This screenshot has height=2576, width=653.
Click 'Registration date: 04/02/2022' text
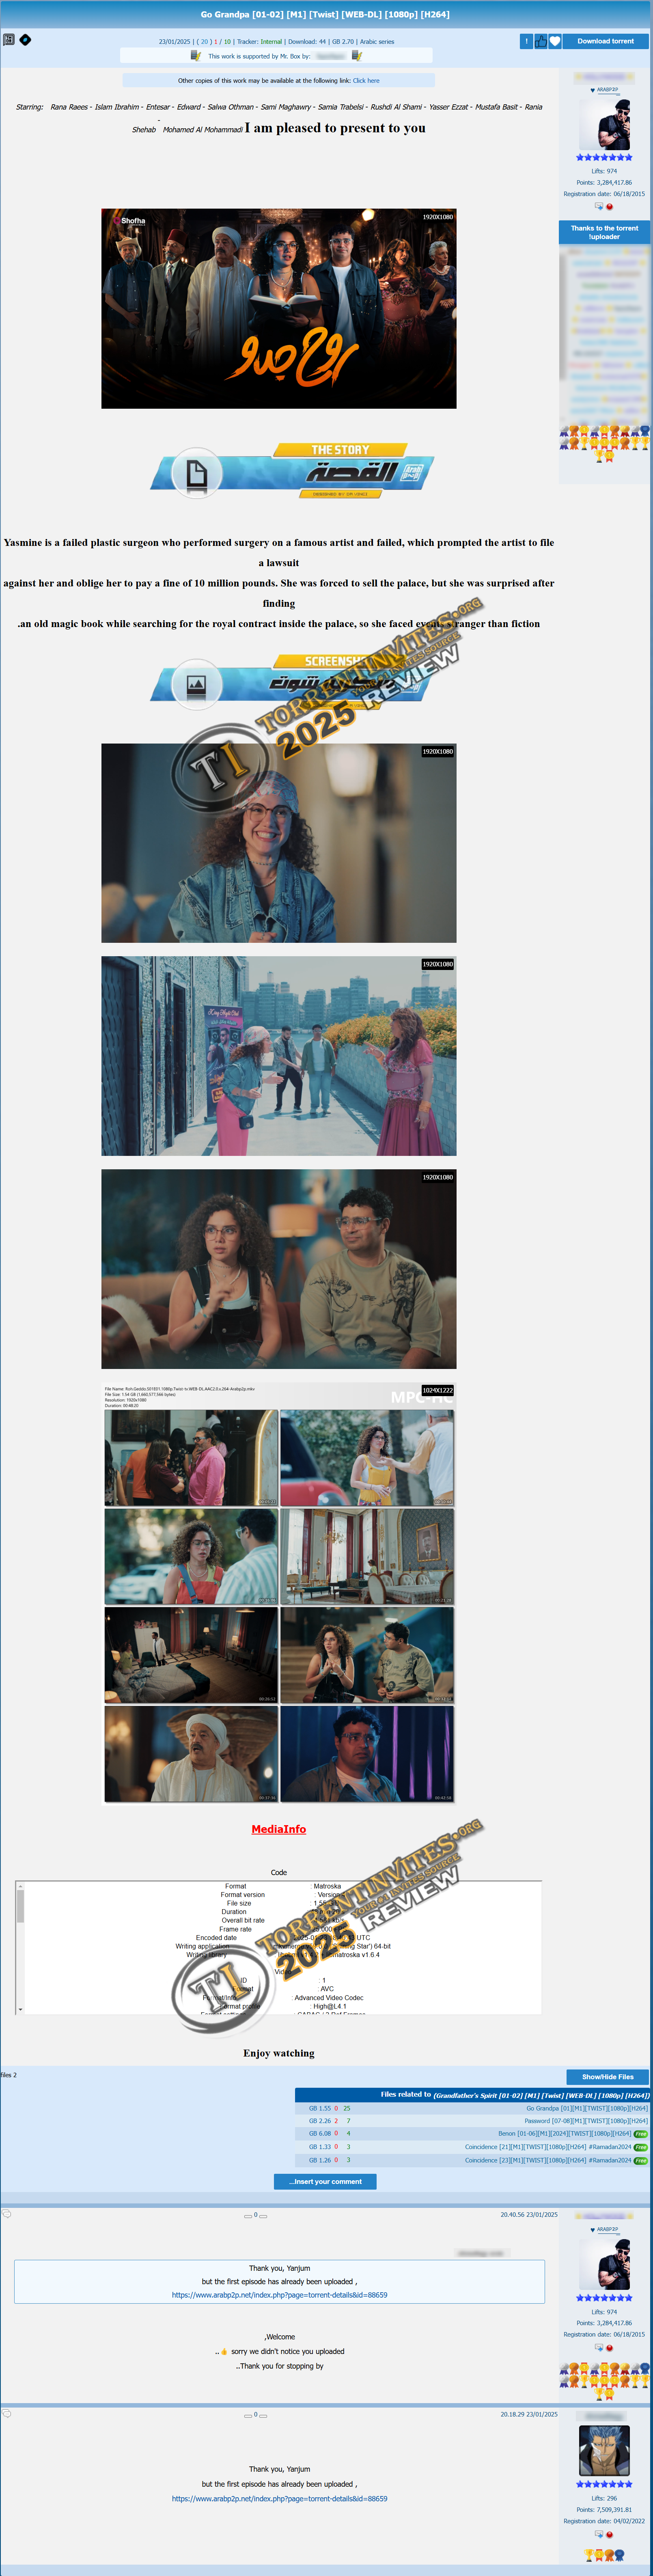[x=604, y=2521]
